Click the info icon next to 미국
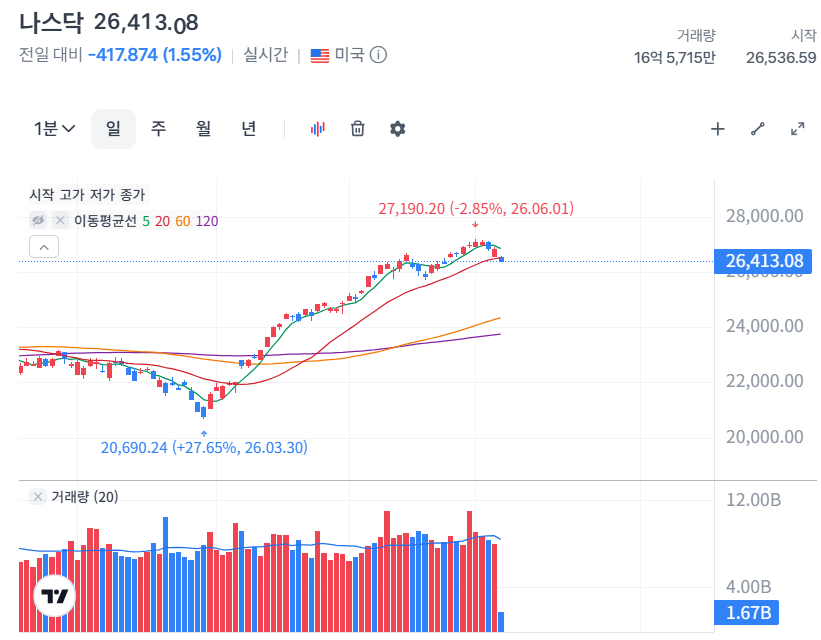This screenshot has height=640, width=821. (378, 54)
